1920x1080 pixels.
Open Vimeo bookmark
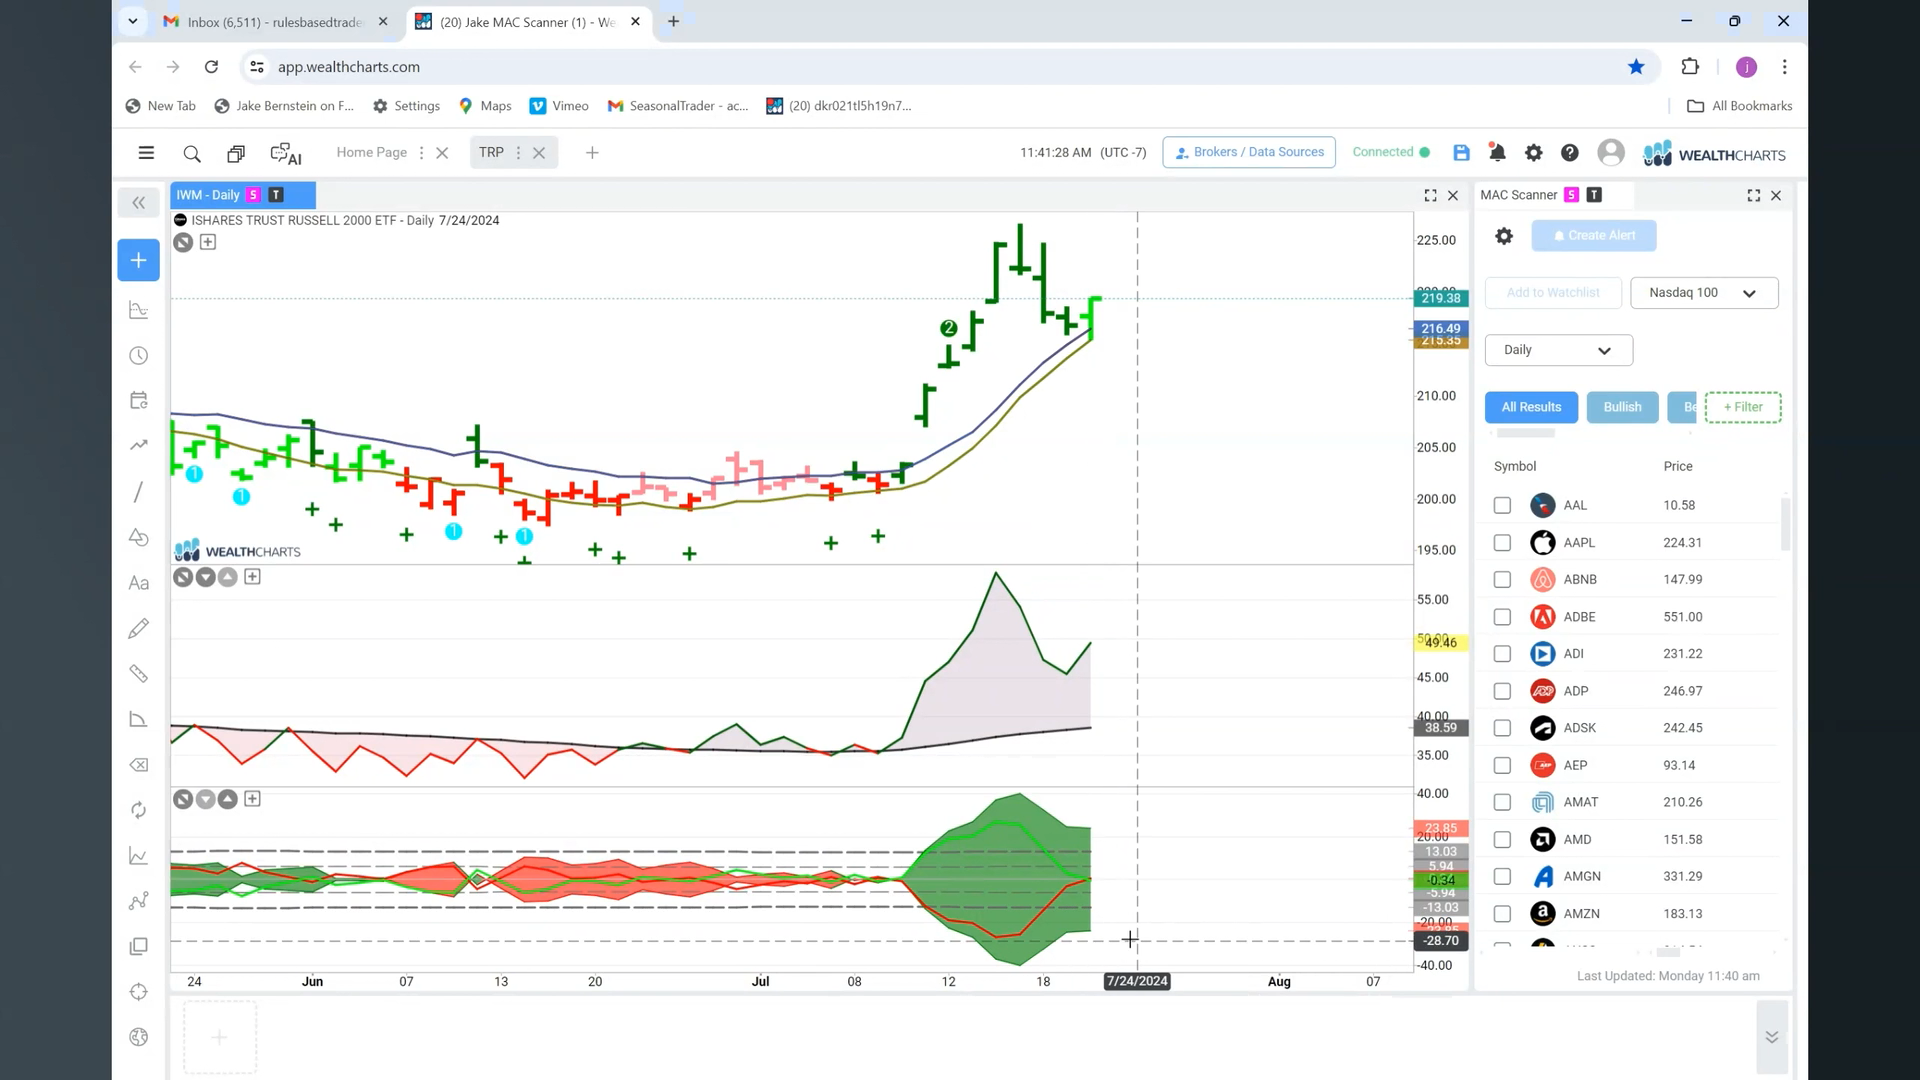tap(559, 106)
